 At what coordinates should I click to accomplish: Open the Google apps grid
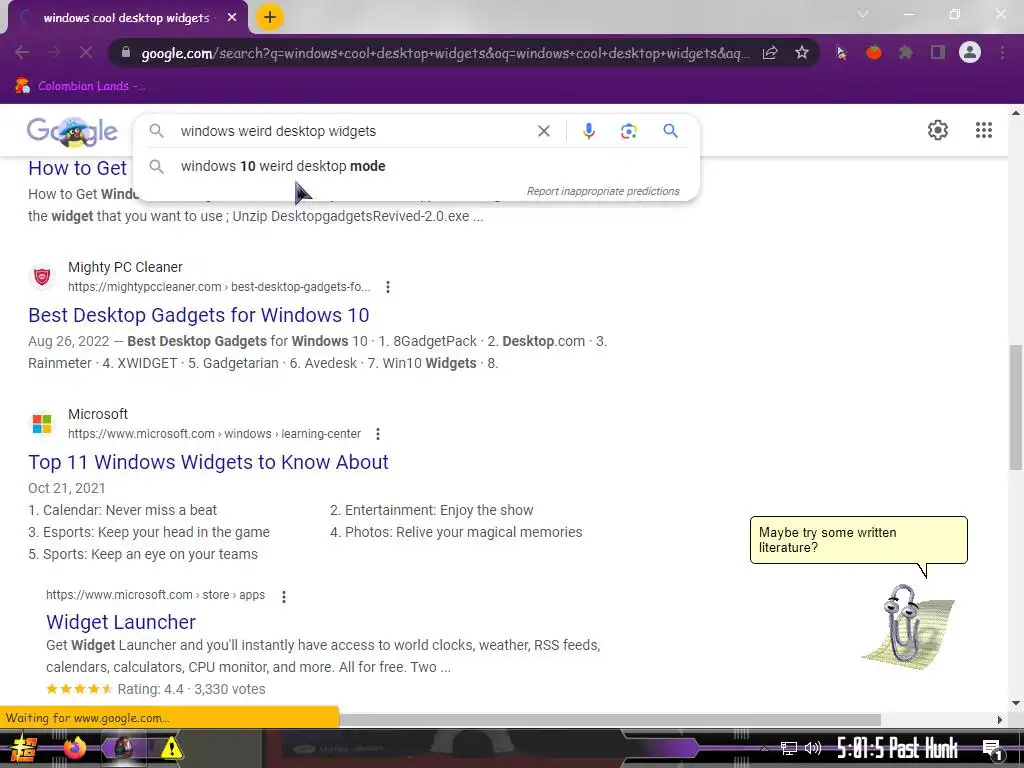(x=984, y=130)
